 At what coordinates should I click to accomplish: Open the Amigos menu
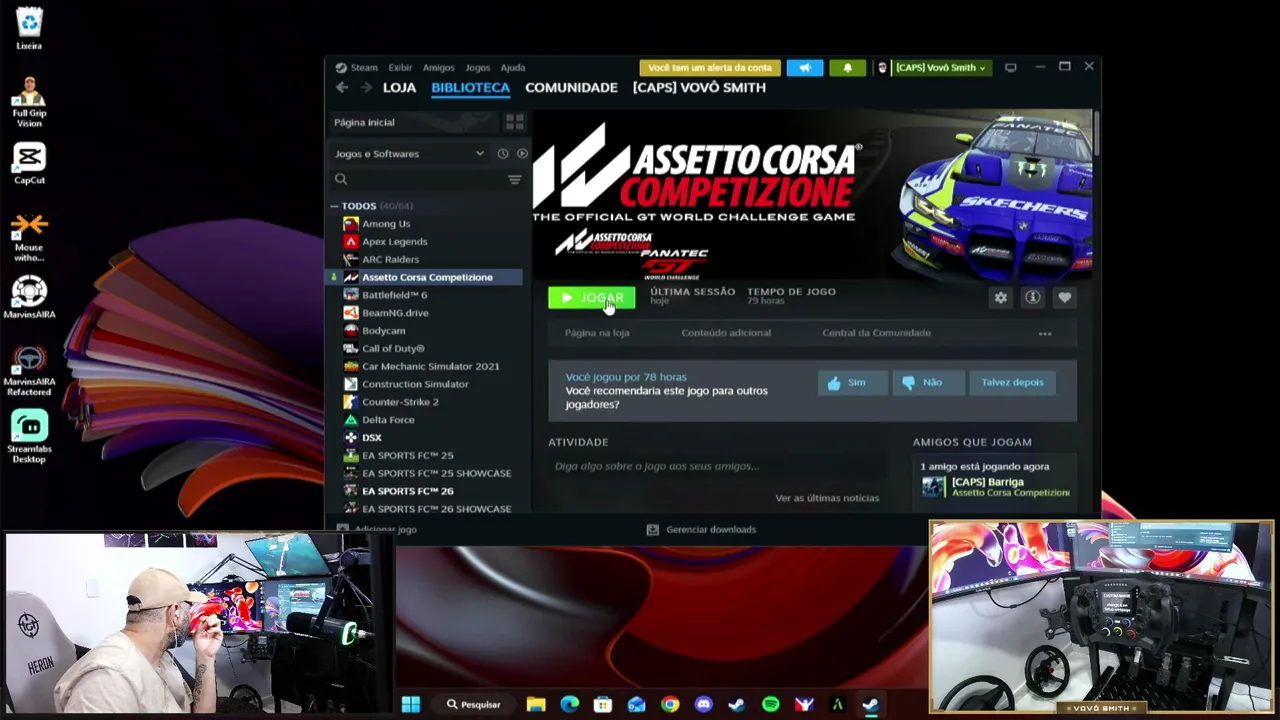click(x=439, y=68)
